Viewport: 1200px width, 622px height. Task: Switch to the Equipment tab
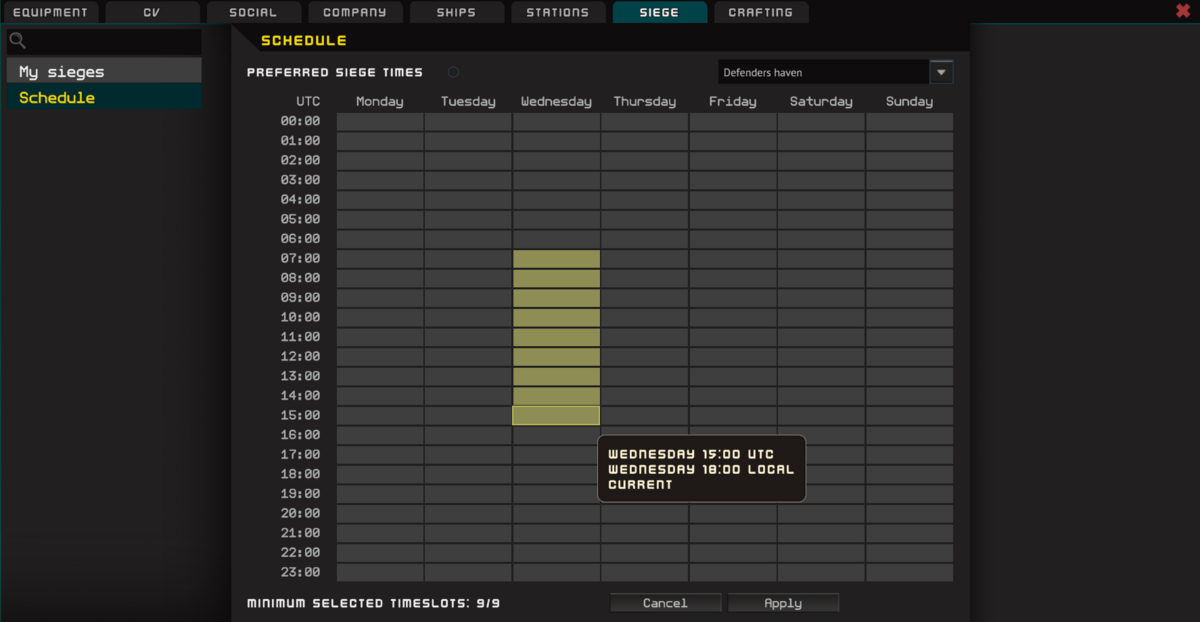tap(50, 13)
